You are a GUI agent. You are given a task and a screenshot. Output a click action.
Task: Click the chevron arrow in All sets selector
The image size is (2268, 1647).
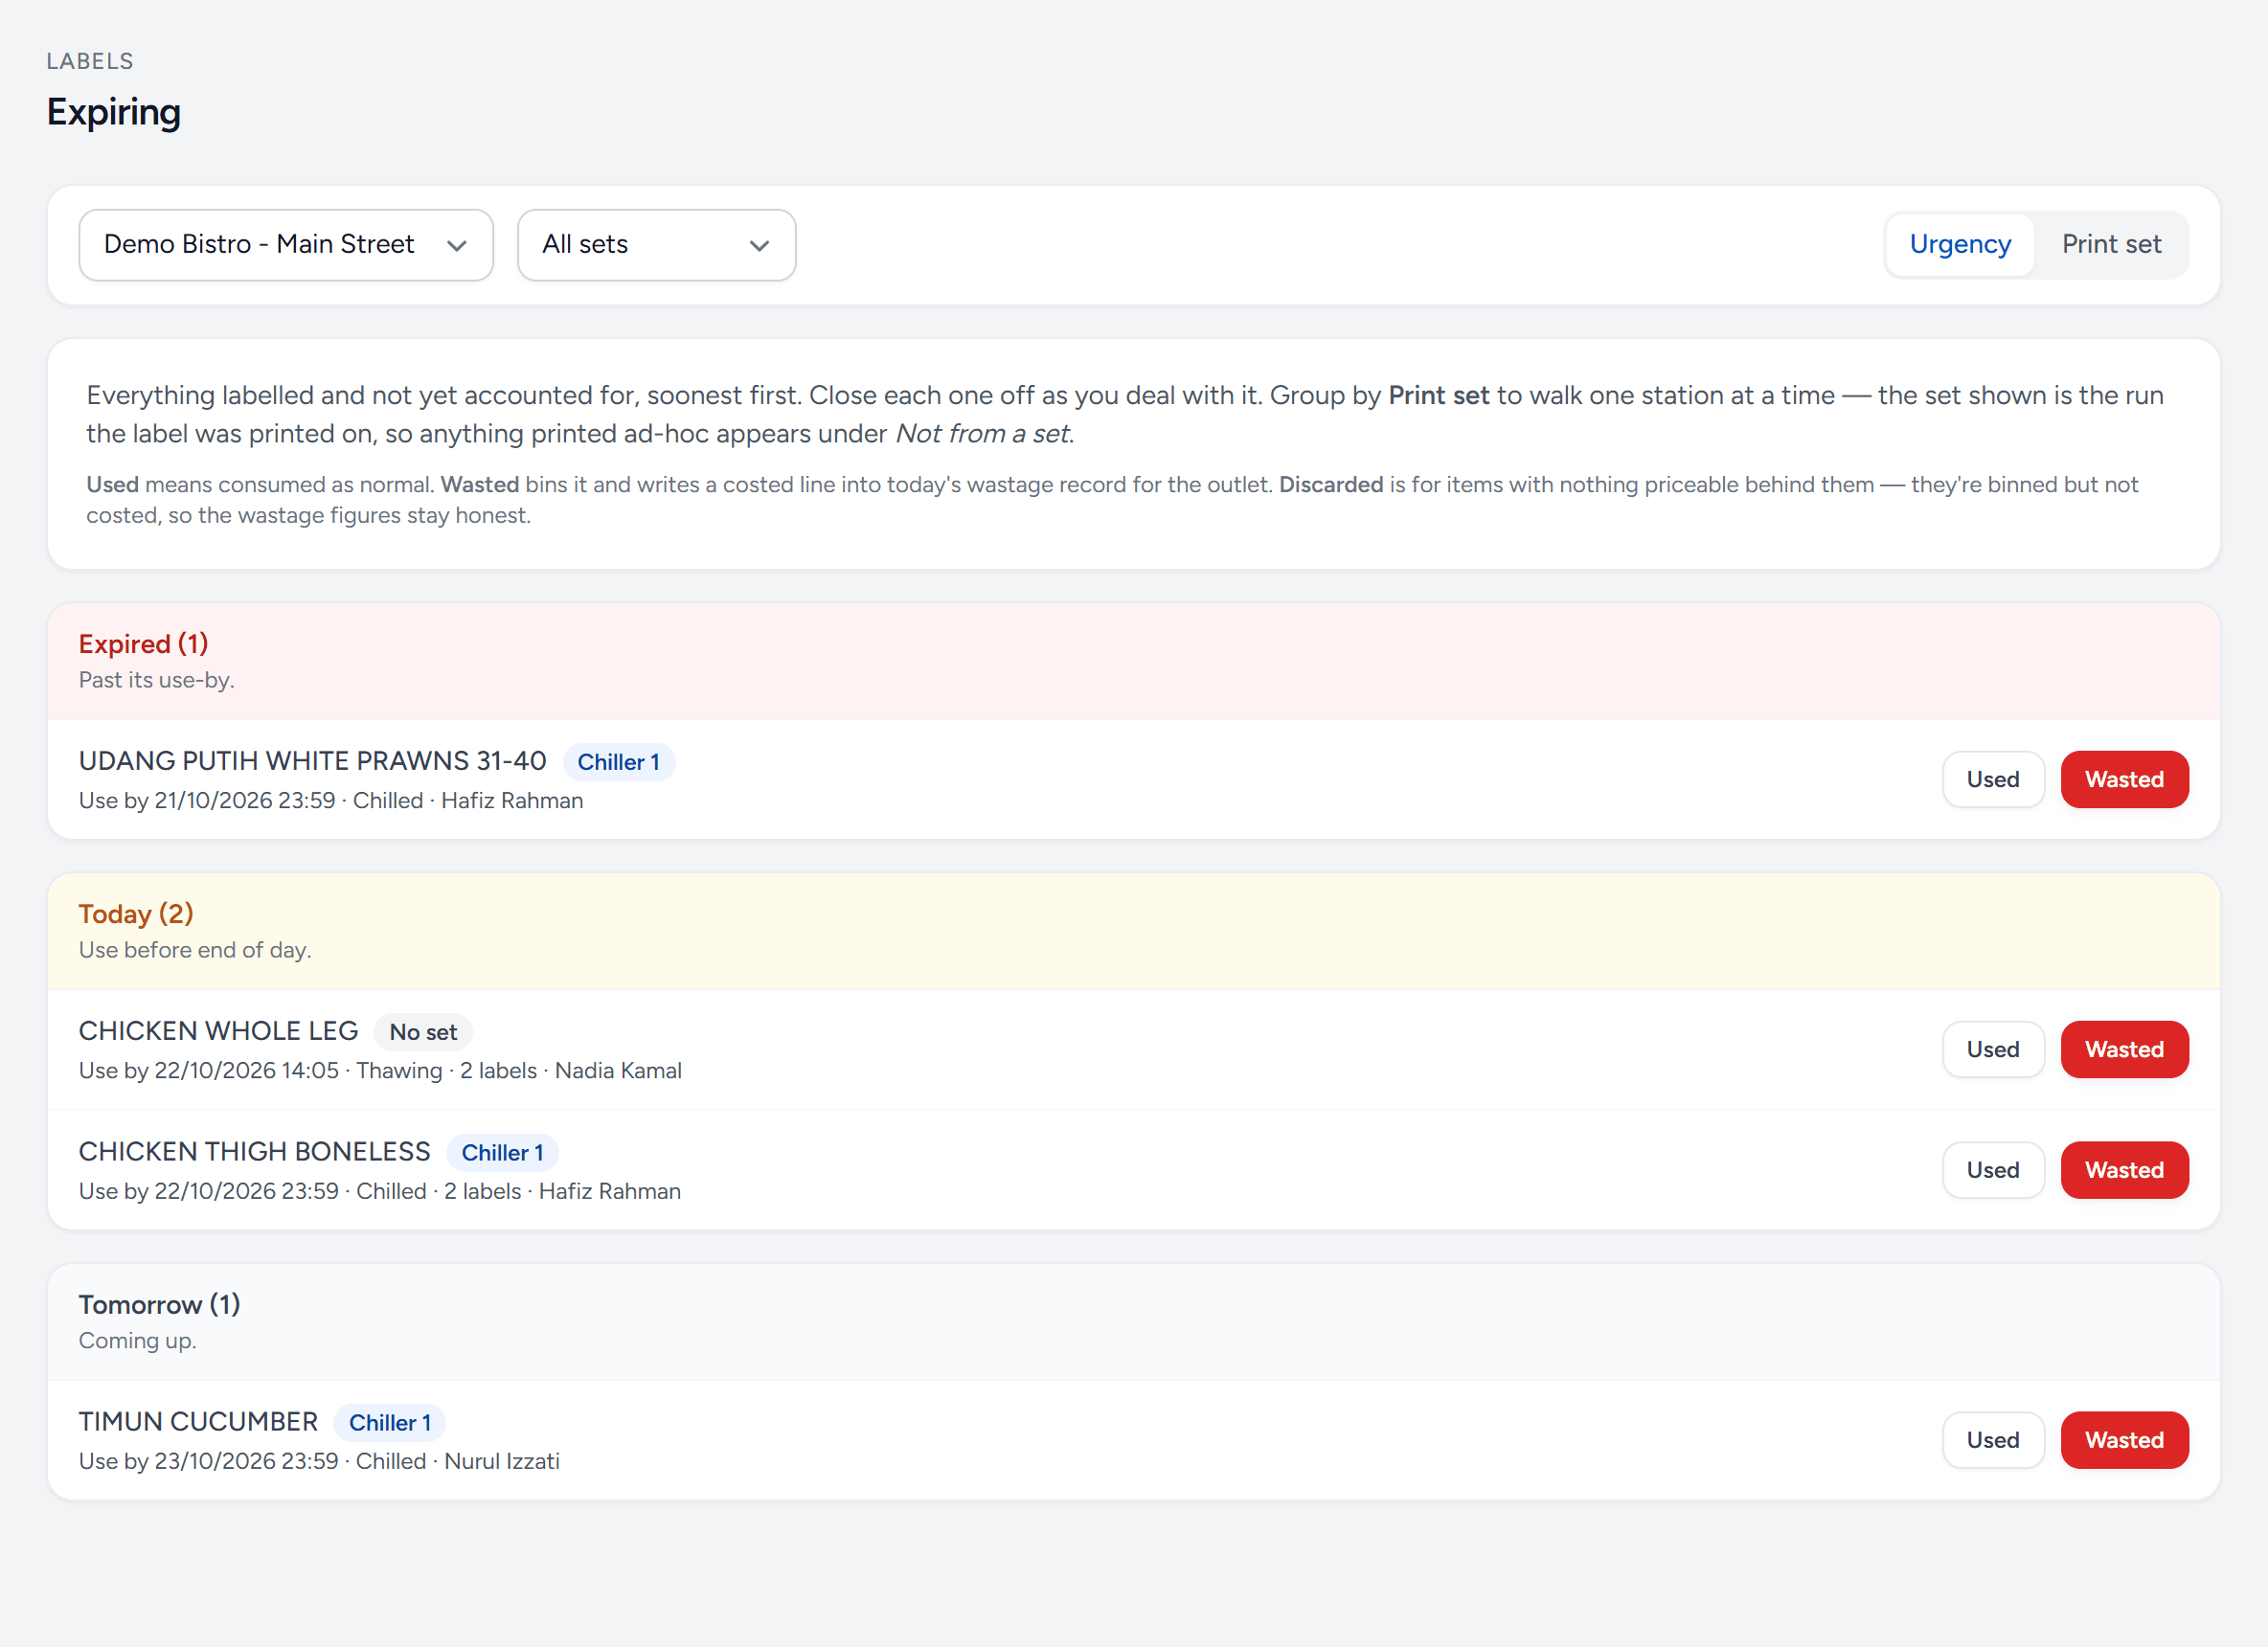[760, 246]
